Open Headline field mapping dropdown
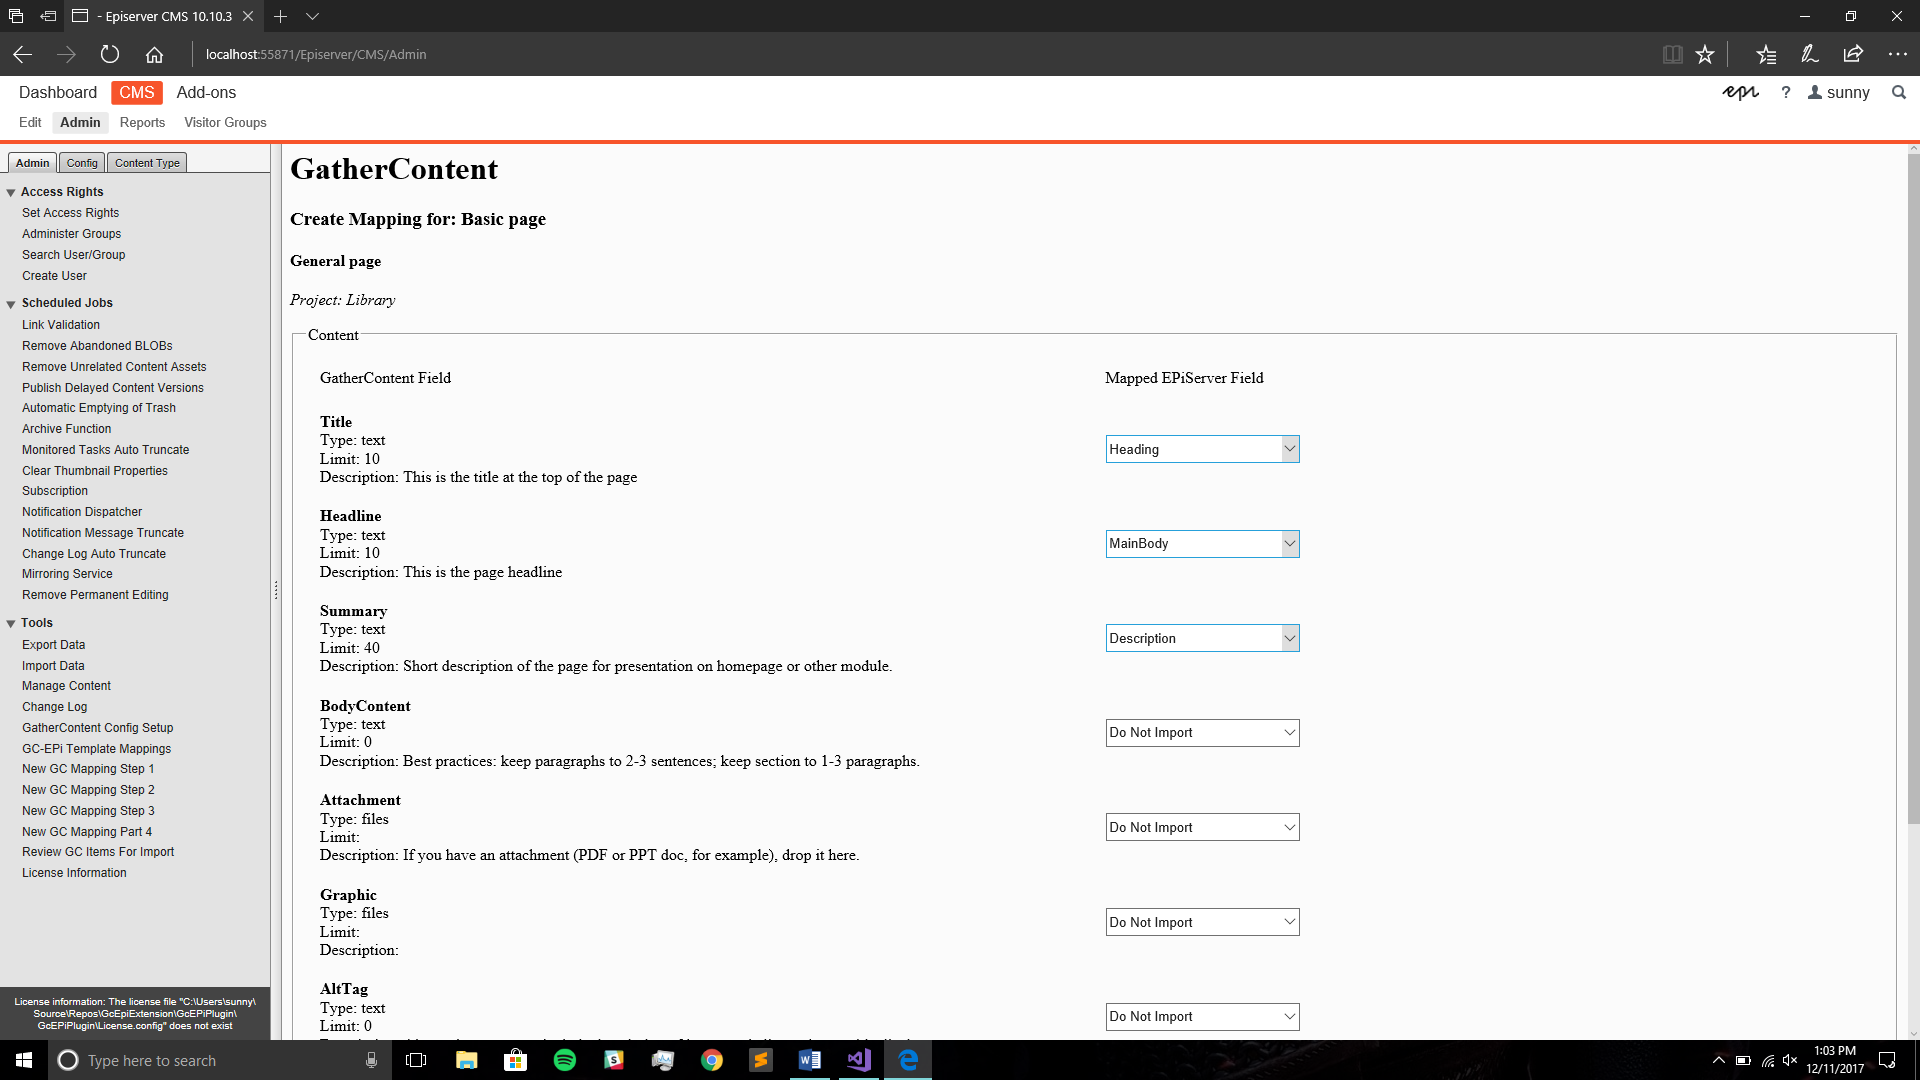 point(1202,544)
